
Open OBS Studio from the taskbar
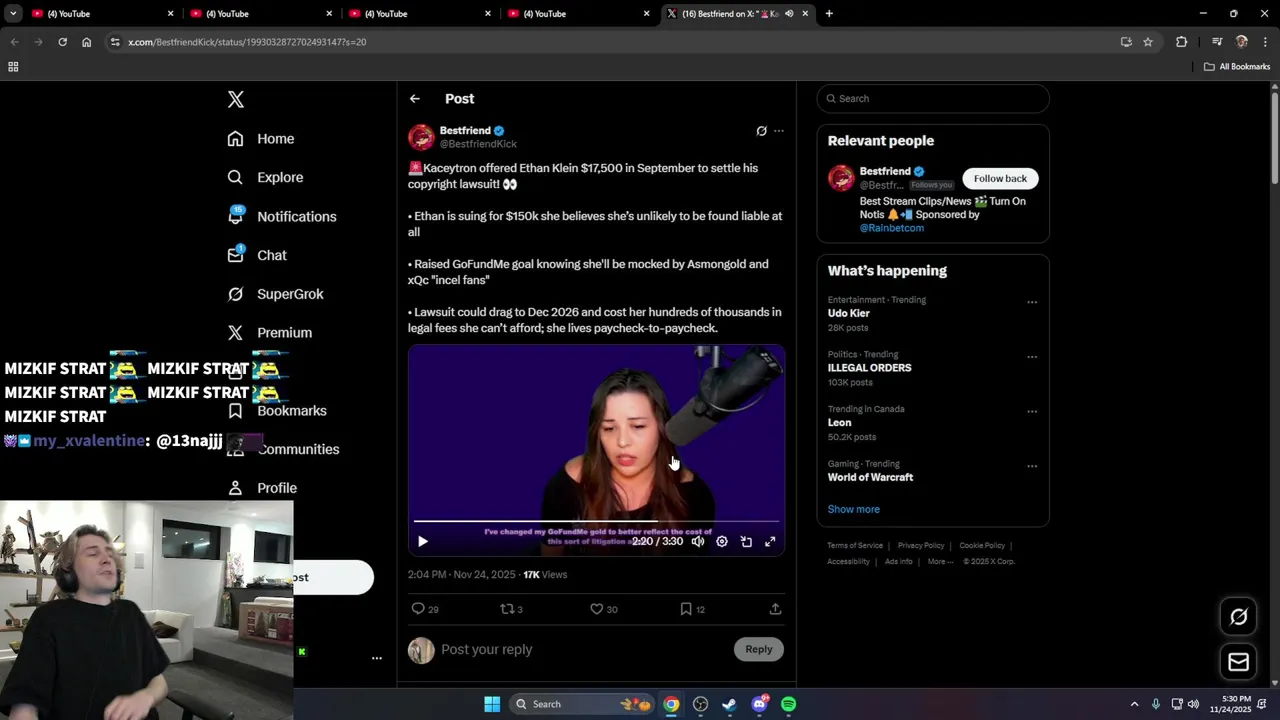point(700,704)
